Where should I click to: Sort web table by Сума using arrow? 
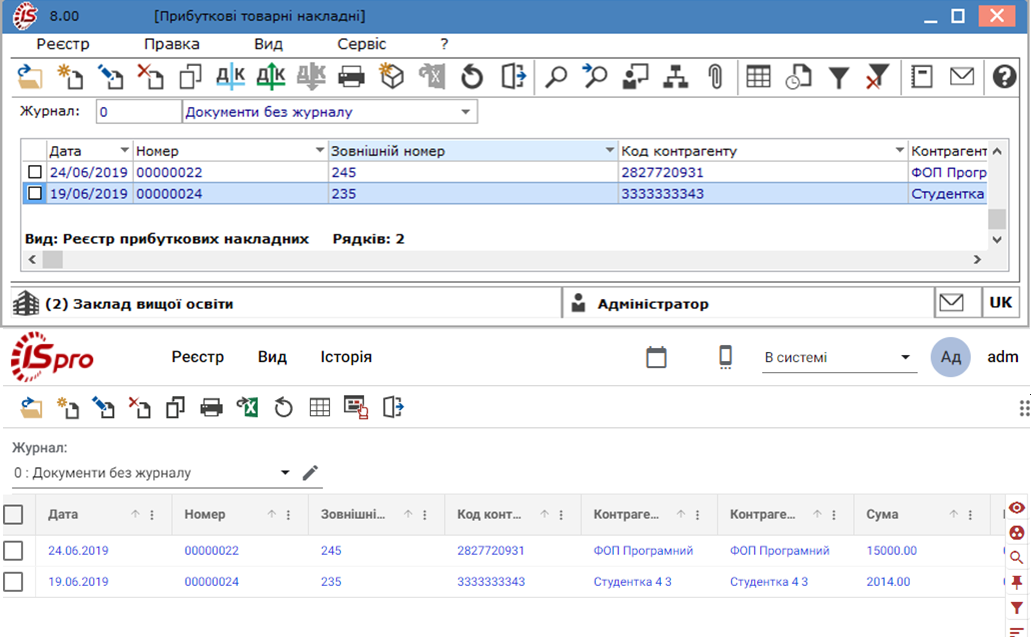pos(954,514)
